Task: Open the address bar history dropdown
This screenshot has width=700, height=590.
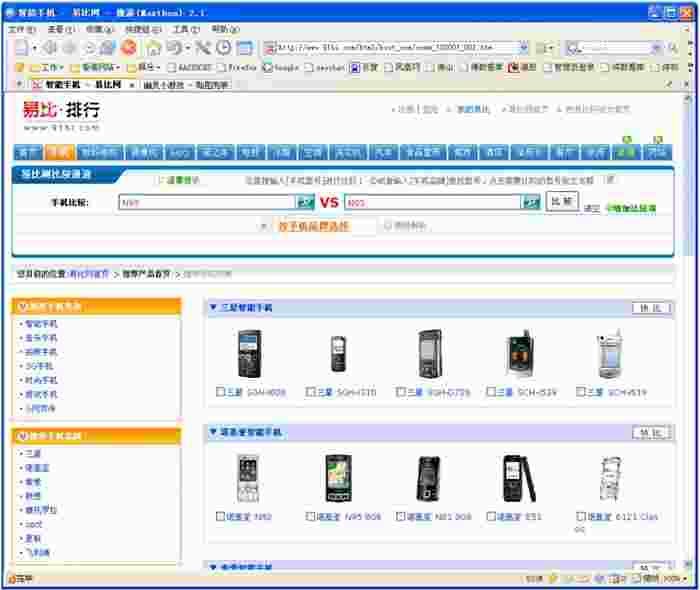Action: pyautogui.click(x=524, y=47)
